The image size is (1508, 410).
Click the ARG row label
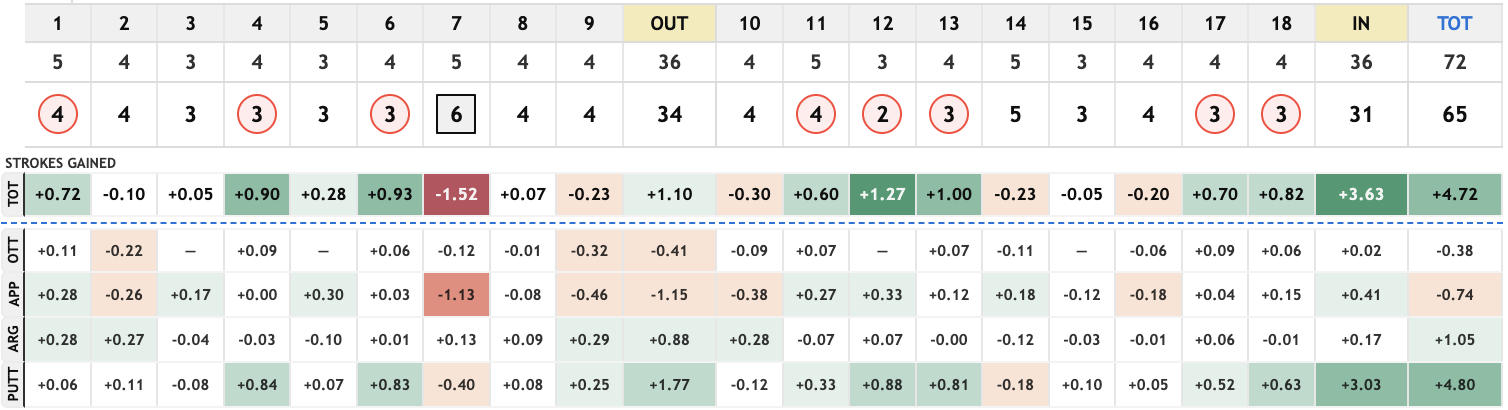coord(11,339)
